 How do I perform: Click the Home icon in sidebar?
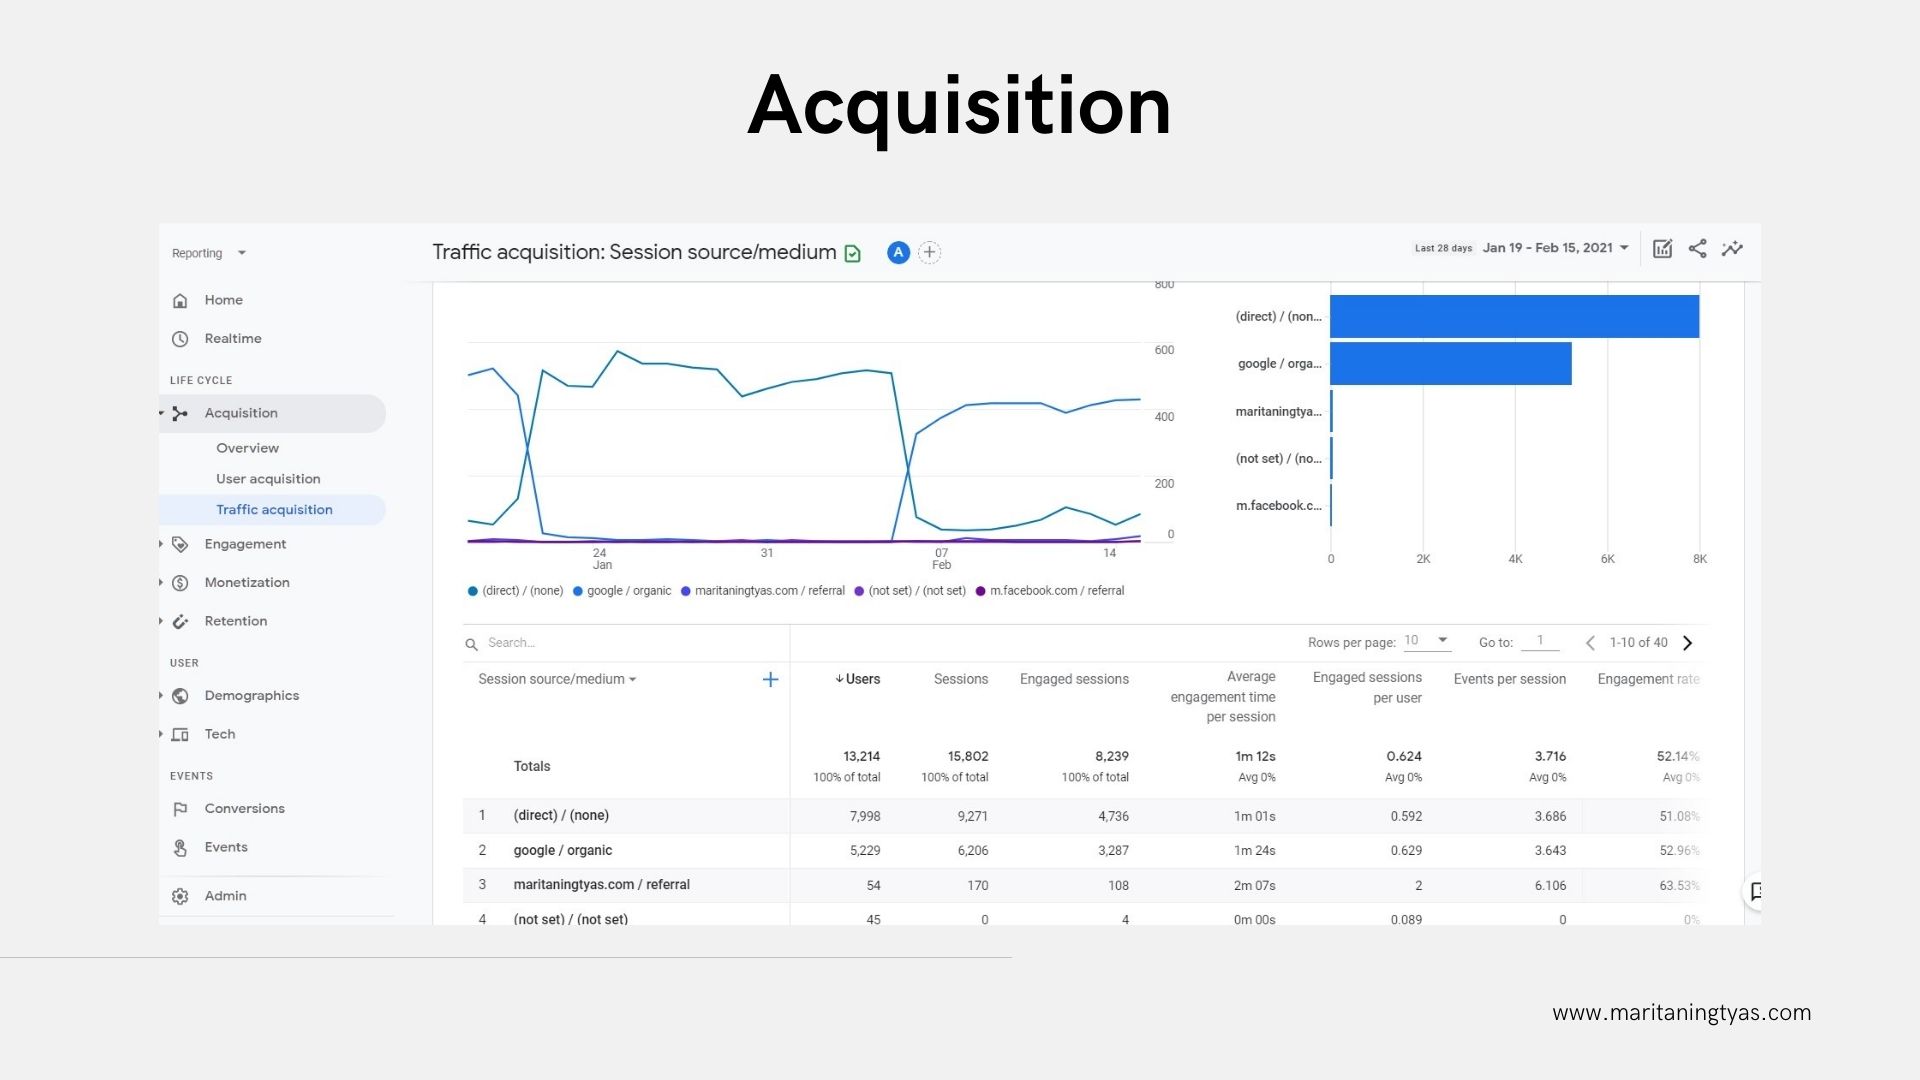pos(180,301)
